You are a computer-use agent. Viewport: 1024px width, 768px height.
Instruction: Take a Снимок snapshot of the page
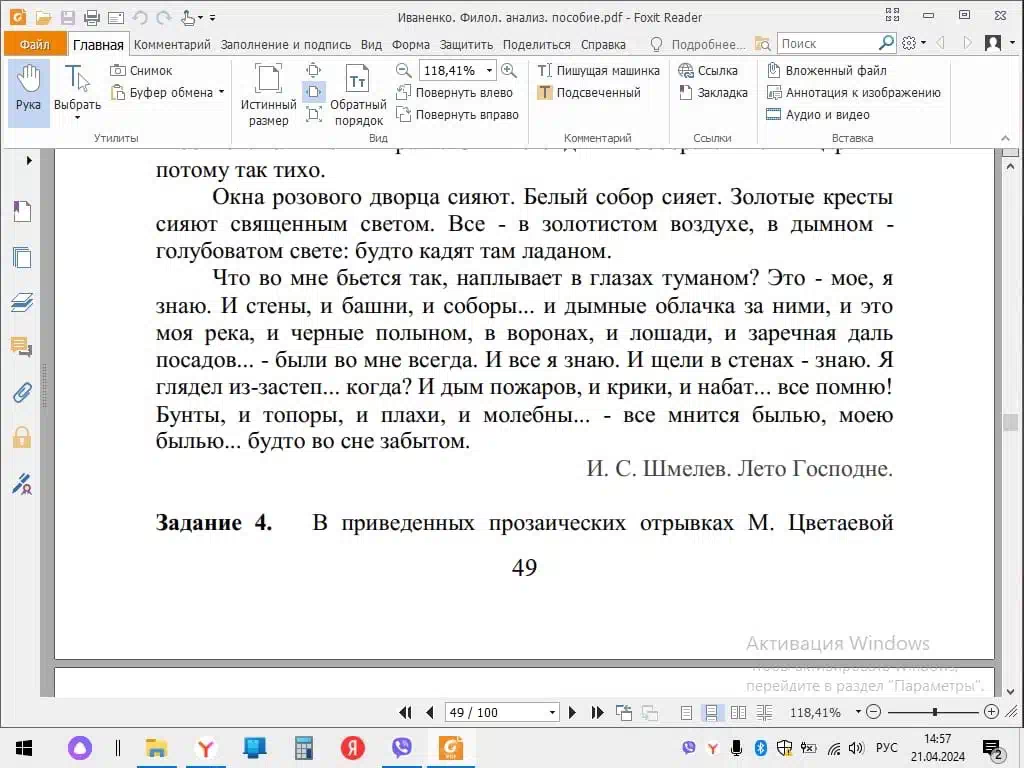(x=141, y=71)
